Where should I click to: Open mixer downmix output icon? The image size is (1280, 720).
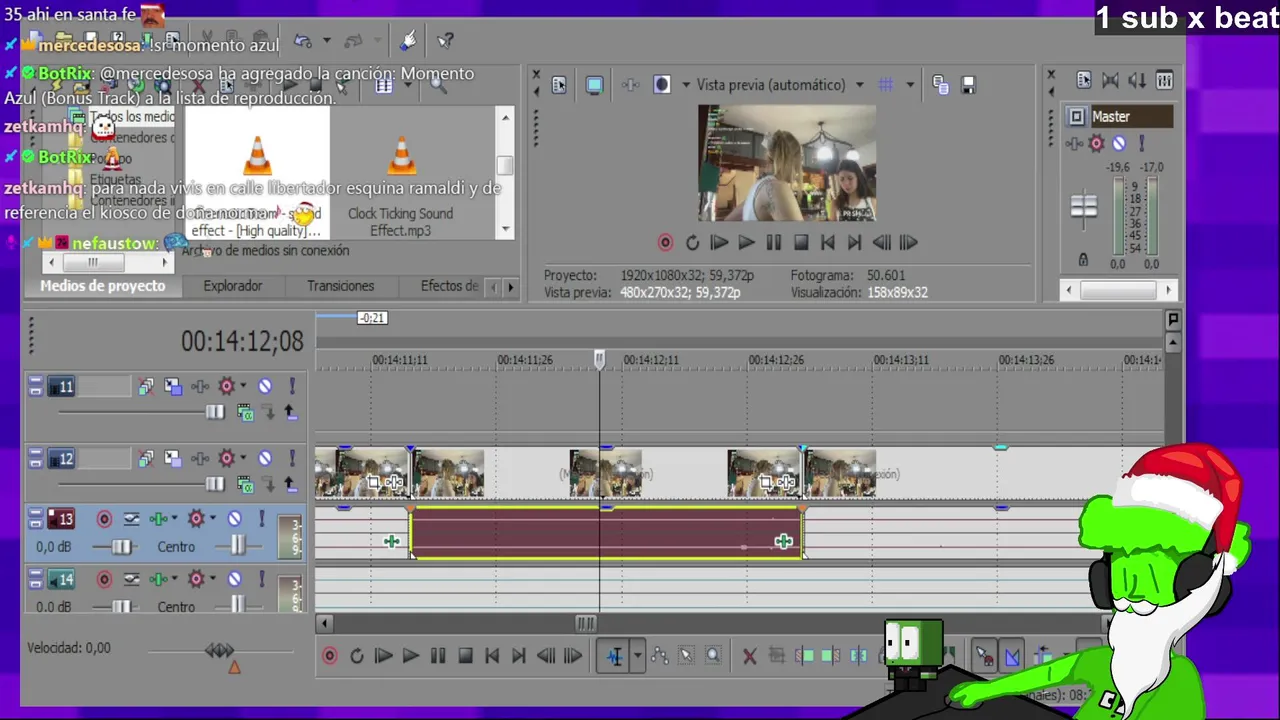coord(1110,81)
